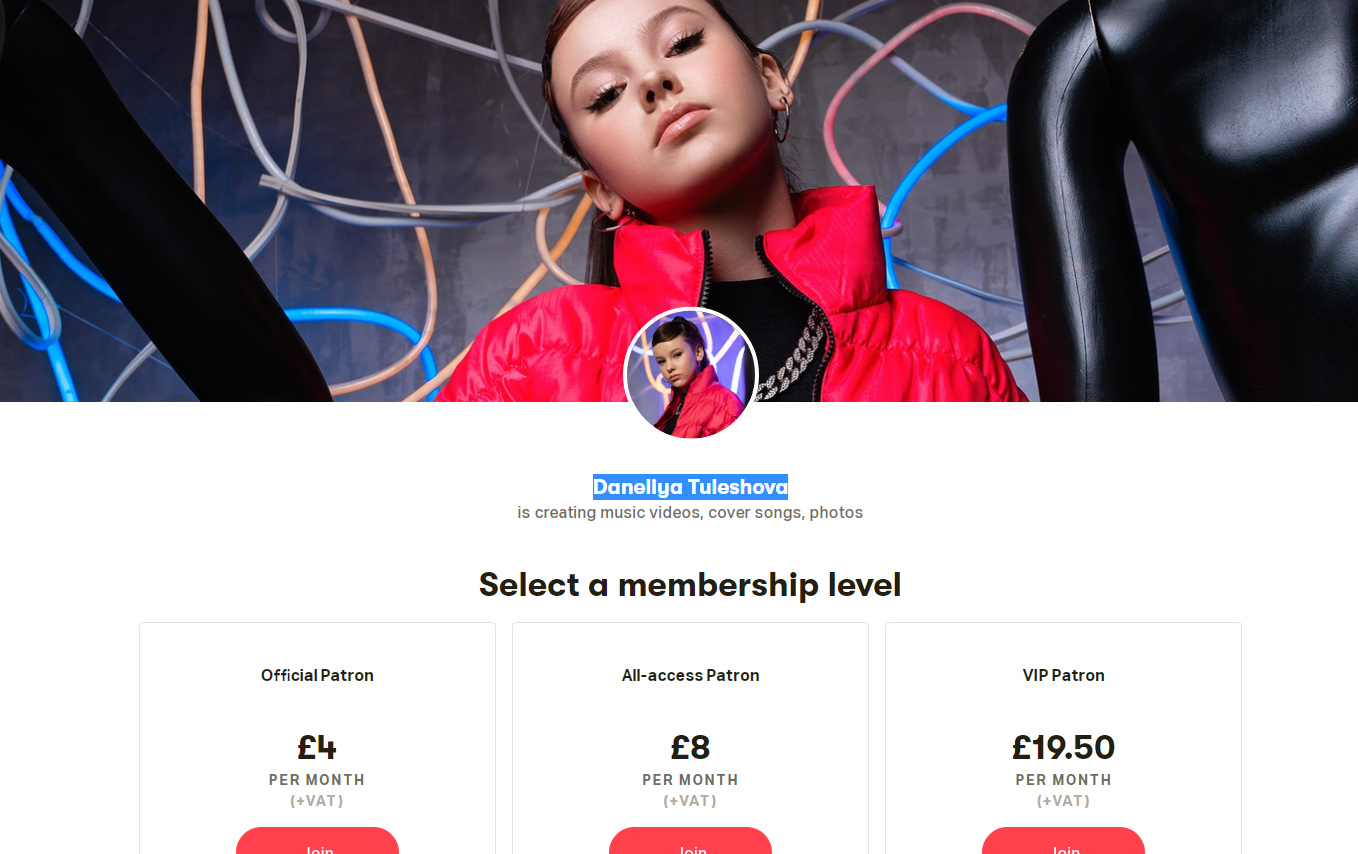
Task: Click 'PER MONTH' under the £8 price
Action: point(690,780)
